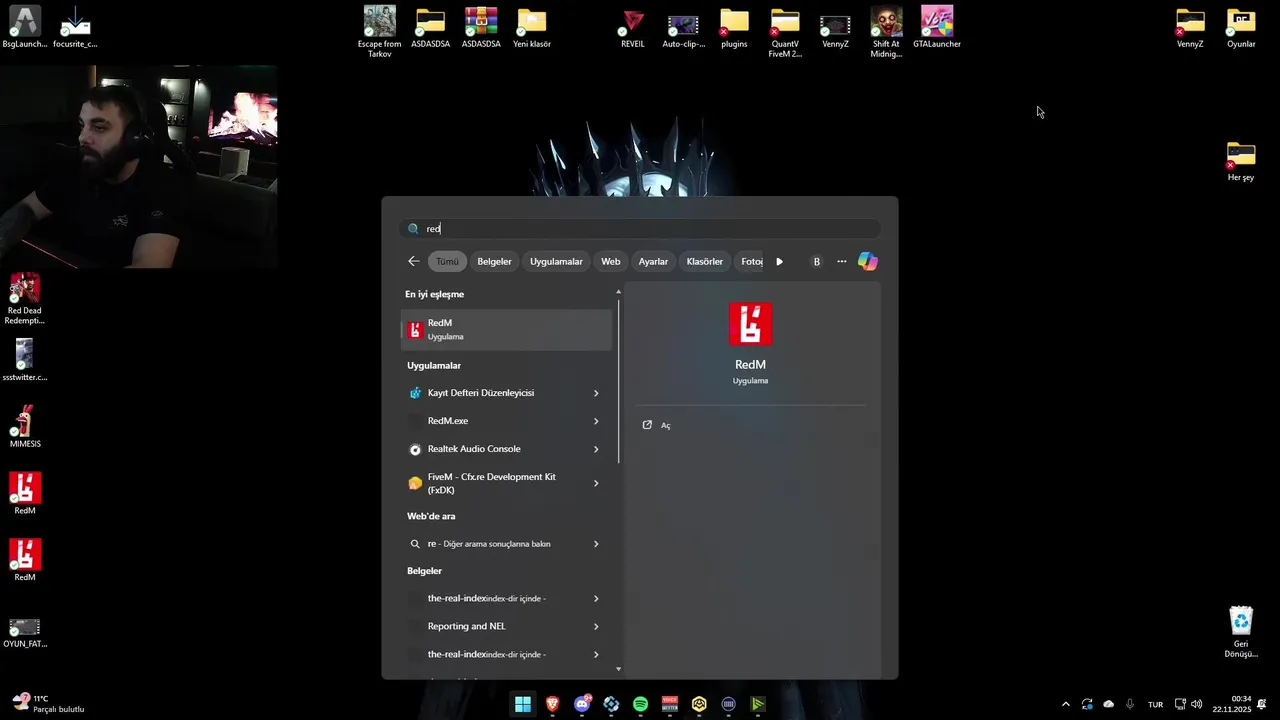Switch to Belgeler filter tab
Screen dimensions: 1280x720
pos(494,261)
